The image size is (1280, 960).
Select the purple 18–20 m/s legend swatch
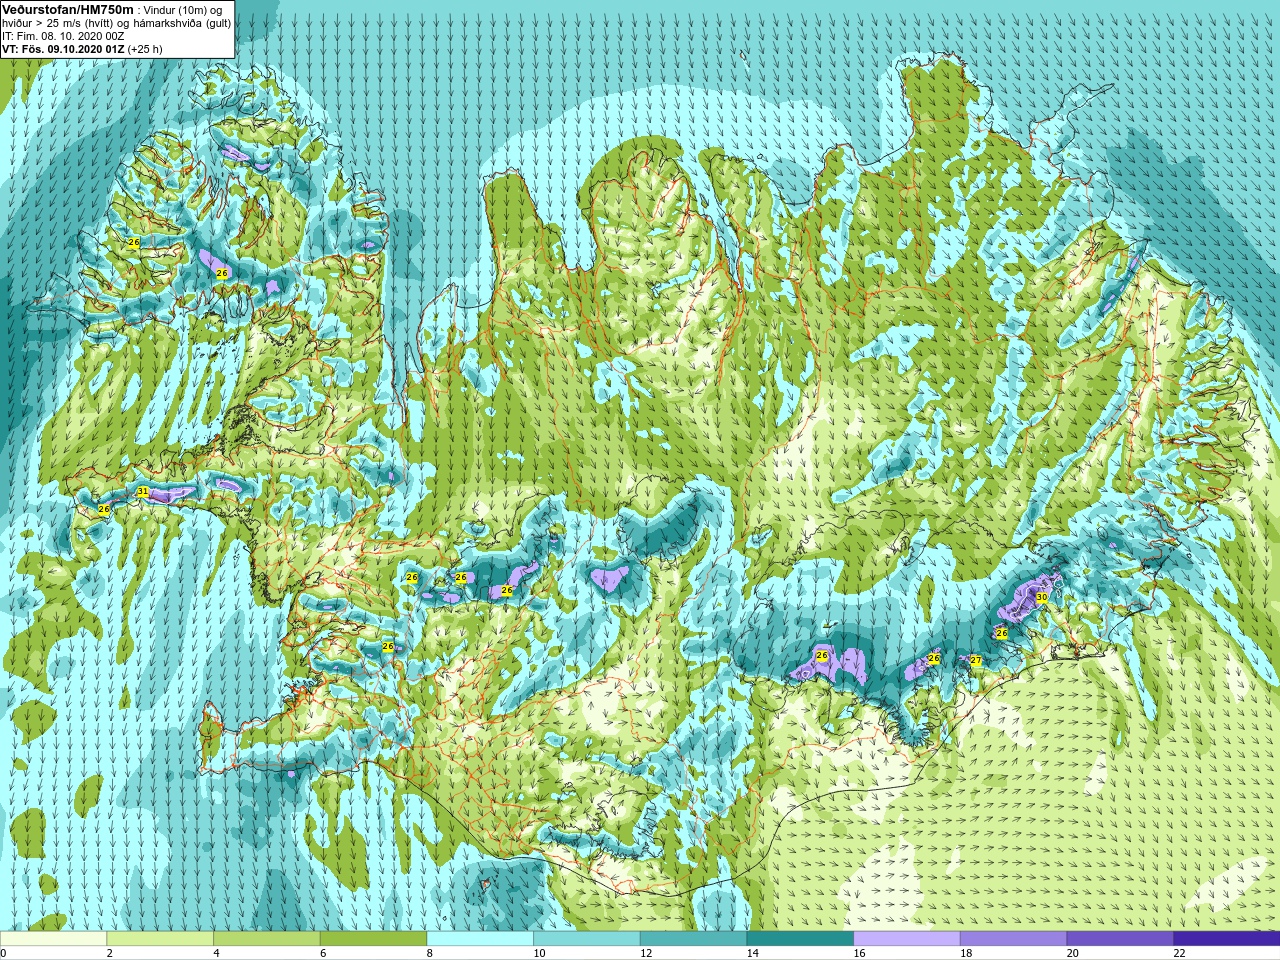(x=1013, y=939)
